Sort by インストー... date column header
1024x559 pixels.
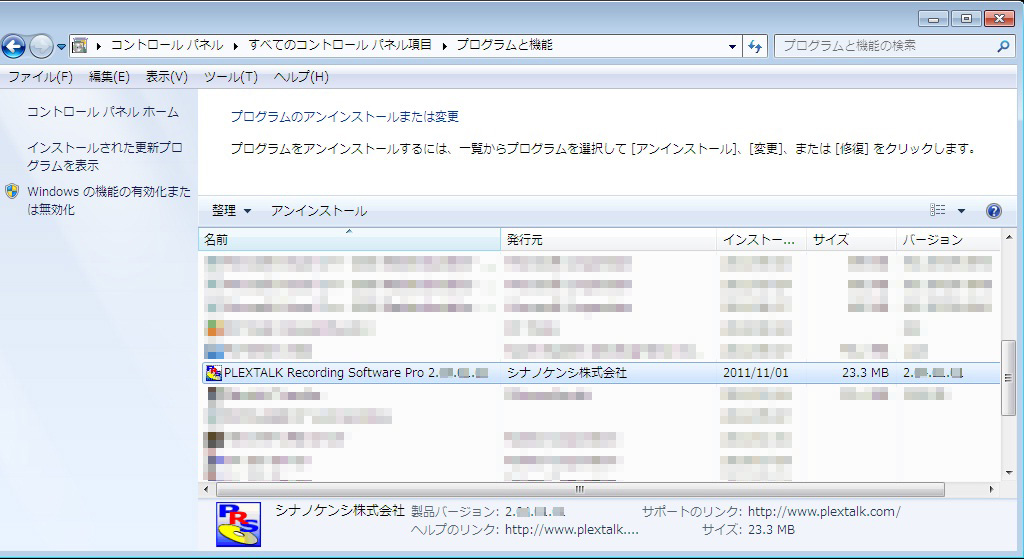tap(761, 240)
